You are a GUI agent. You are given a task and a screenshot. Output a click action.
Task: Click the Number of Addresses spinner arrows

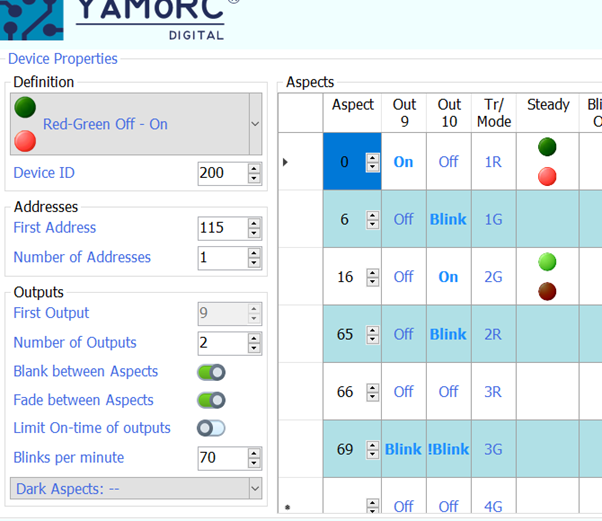click(254, 257)
